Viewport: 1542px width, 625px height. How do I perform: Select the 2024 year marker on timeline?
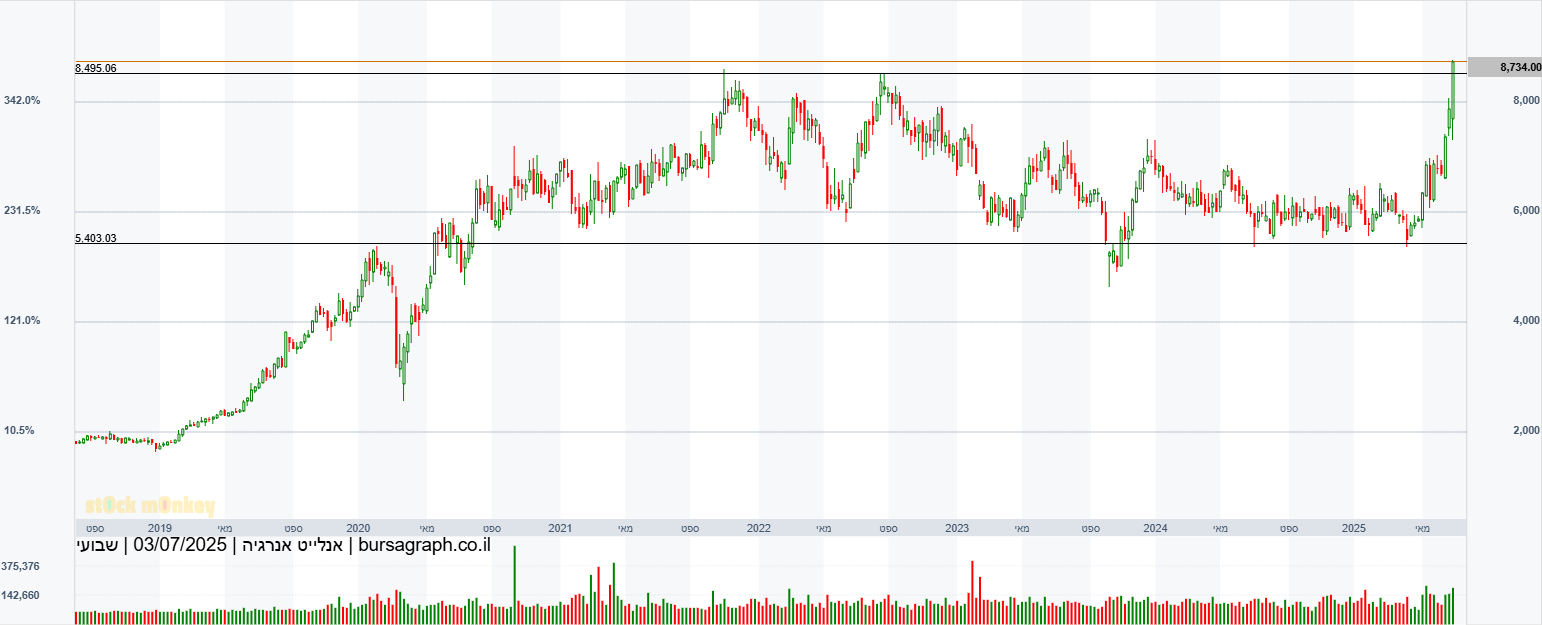[1156, 528]
